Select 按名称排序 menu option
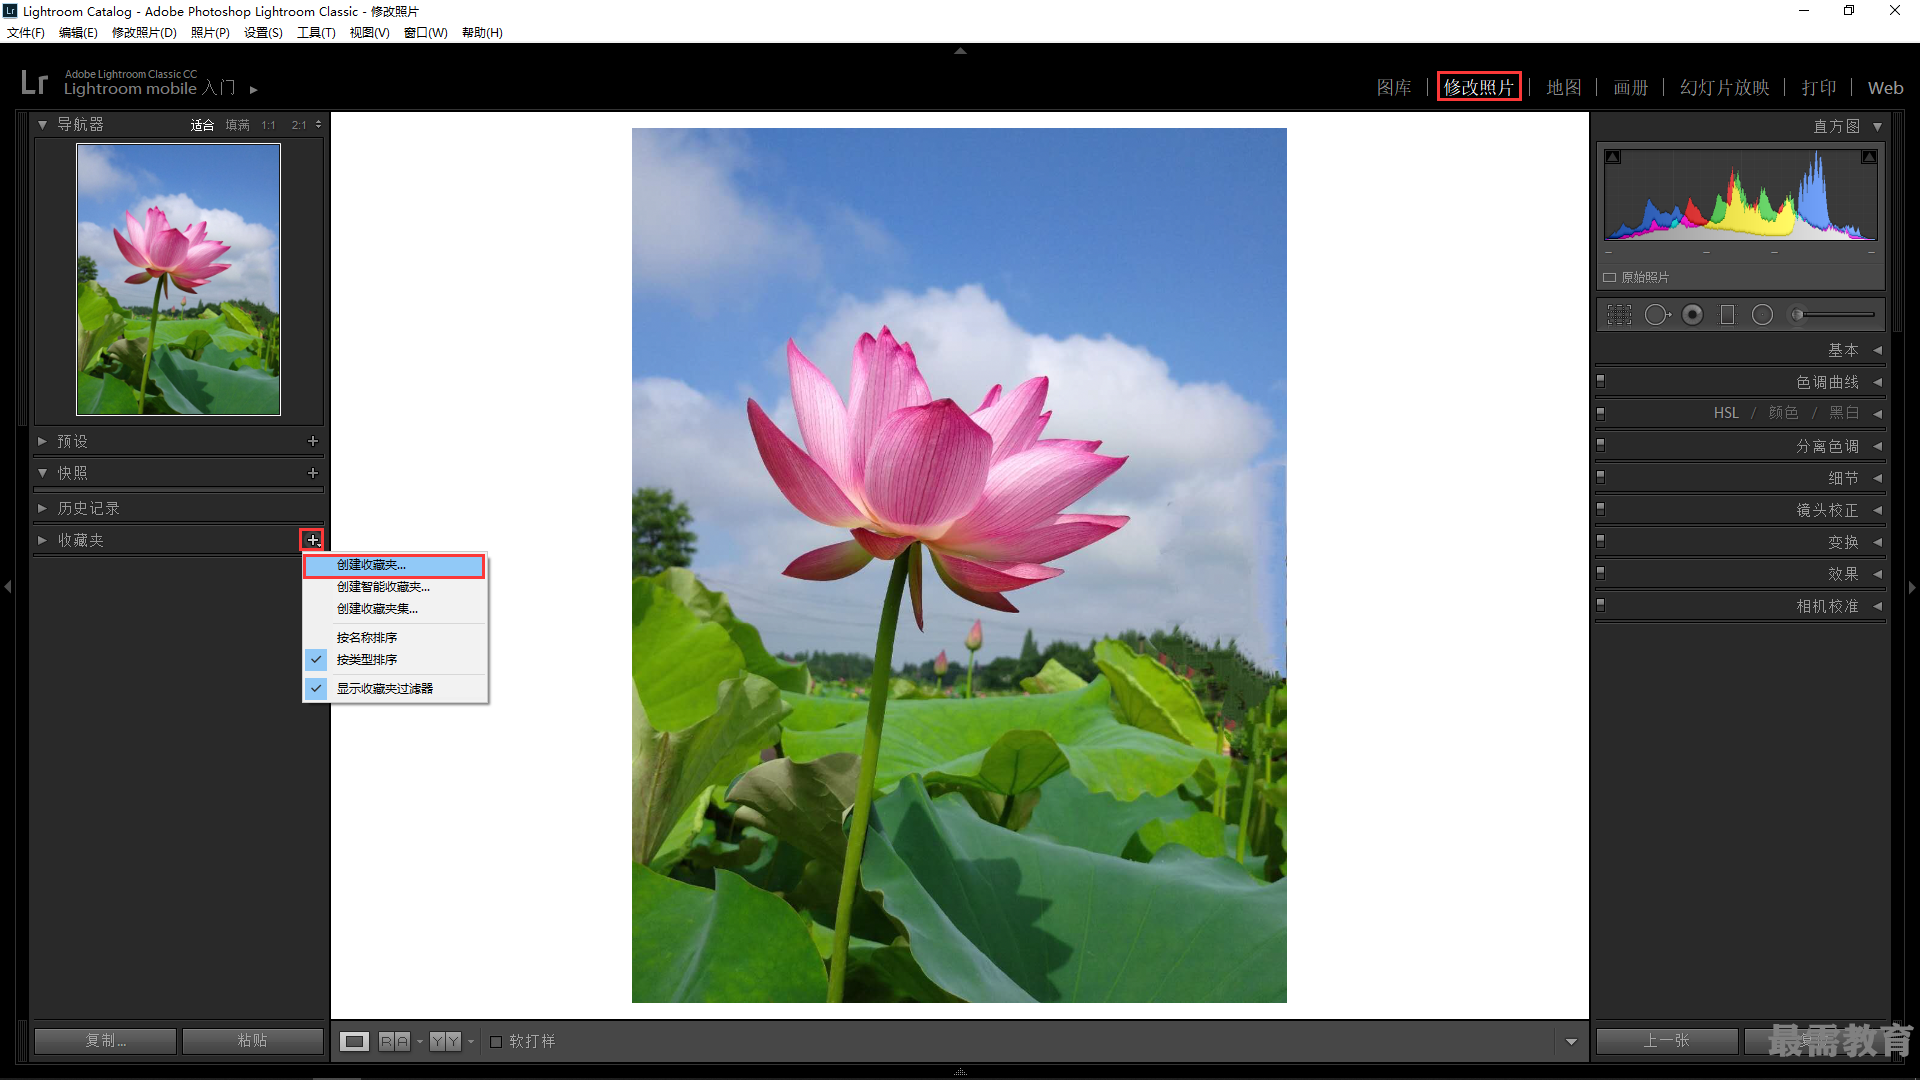1920x1080 pixels. 396,637
